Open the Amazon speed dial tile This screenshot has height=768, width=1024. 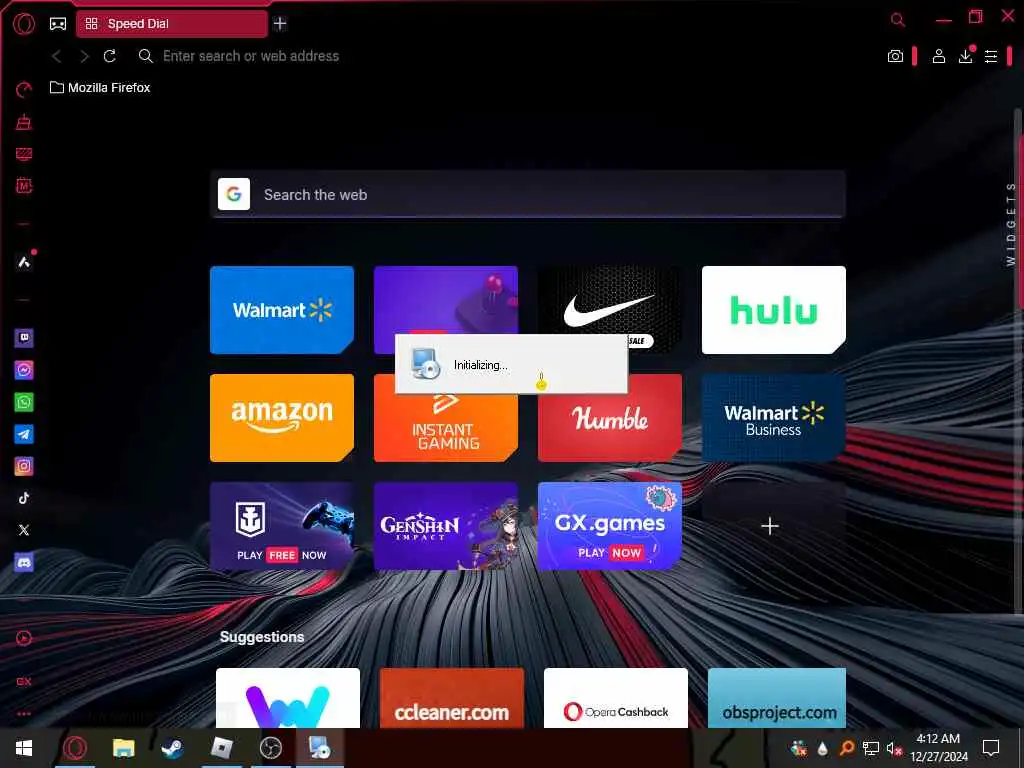[x=282, y=418]
